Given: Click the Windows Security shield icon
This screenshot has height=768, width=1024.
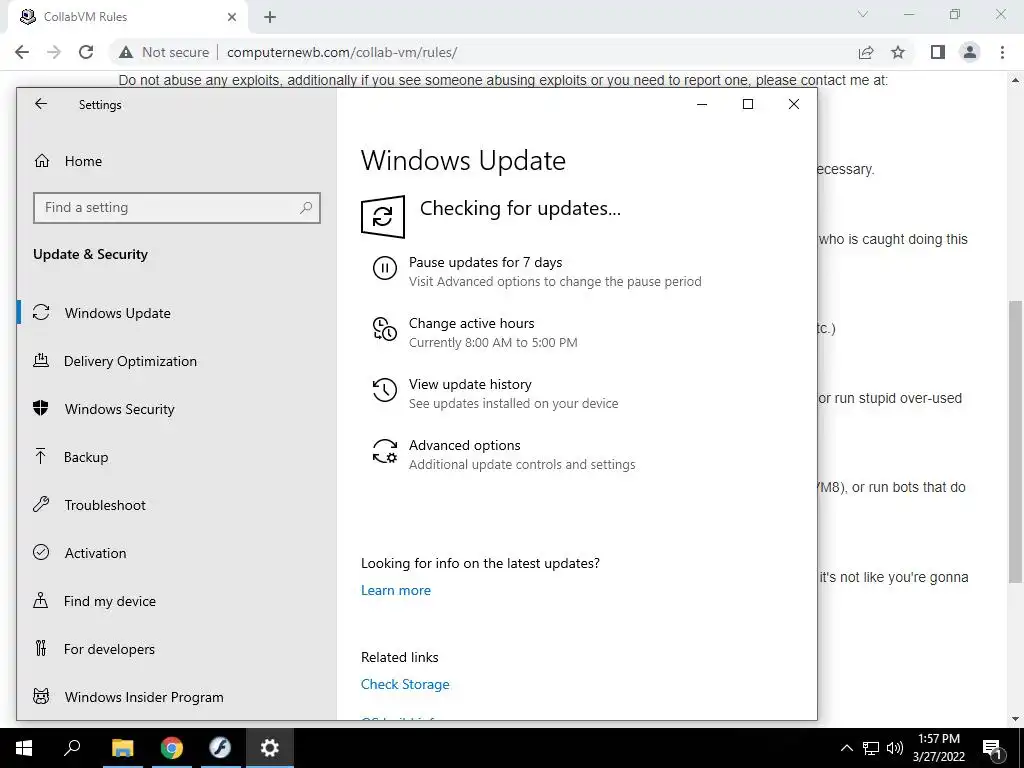Looking at the screenshot, I should [40, 408].
